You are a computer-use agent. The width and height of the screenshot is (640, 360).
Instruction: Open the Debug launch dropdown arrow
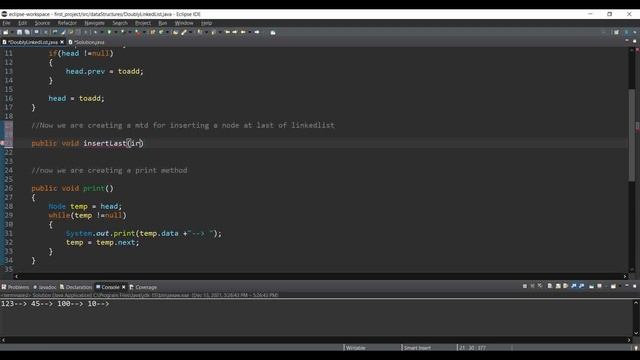click(x=116, y=32)
